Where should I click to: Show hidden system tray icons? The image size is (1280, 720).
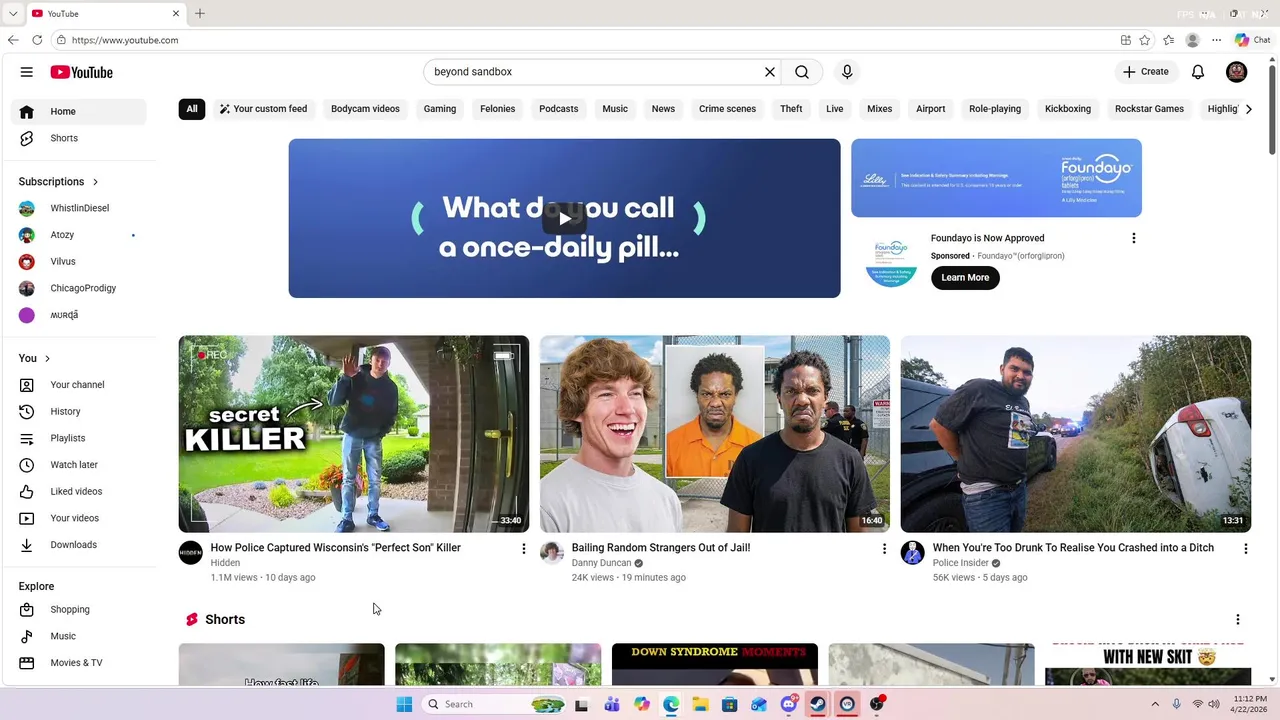click(x=1155, y=704)
